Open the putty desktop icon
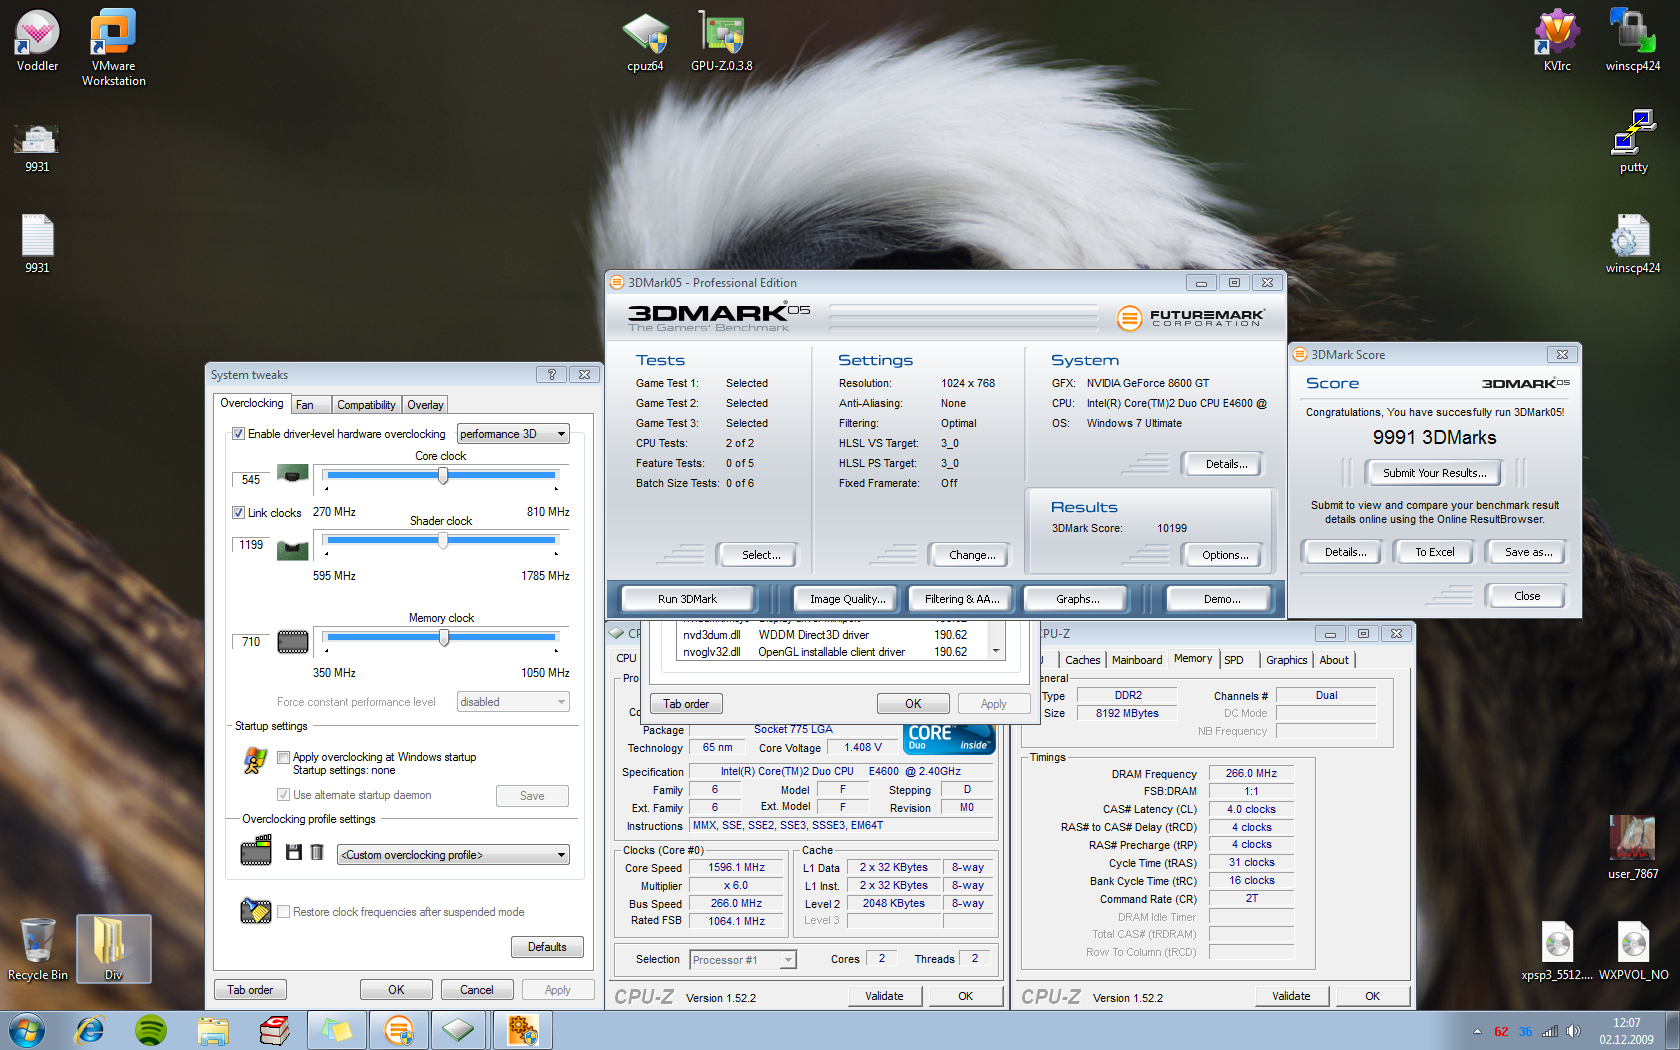1680x1050 pixels. (x=1633, y=141)
